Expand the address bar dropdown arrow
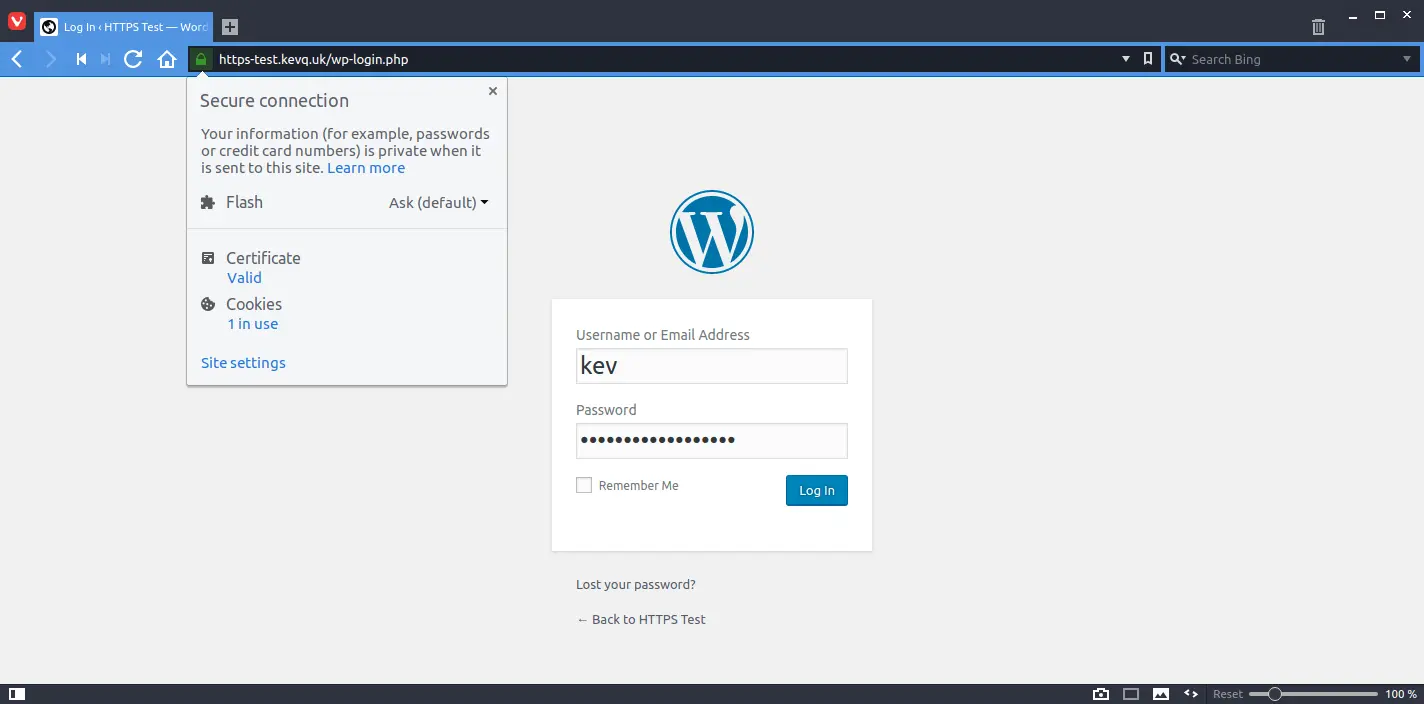 [1125, 59]
